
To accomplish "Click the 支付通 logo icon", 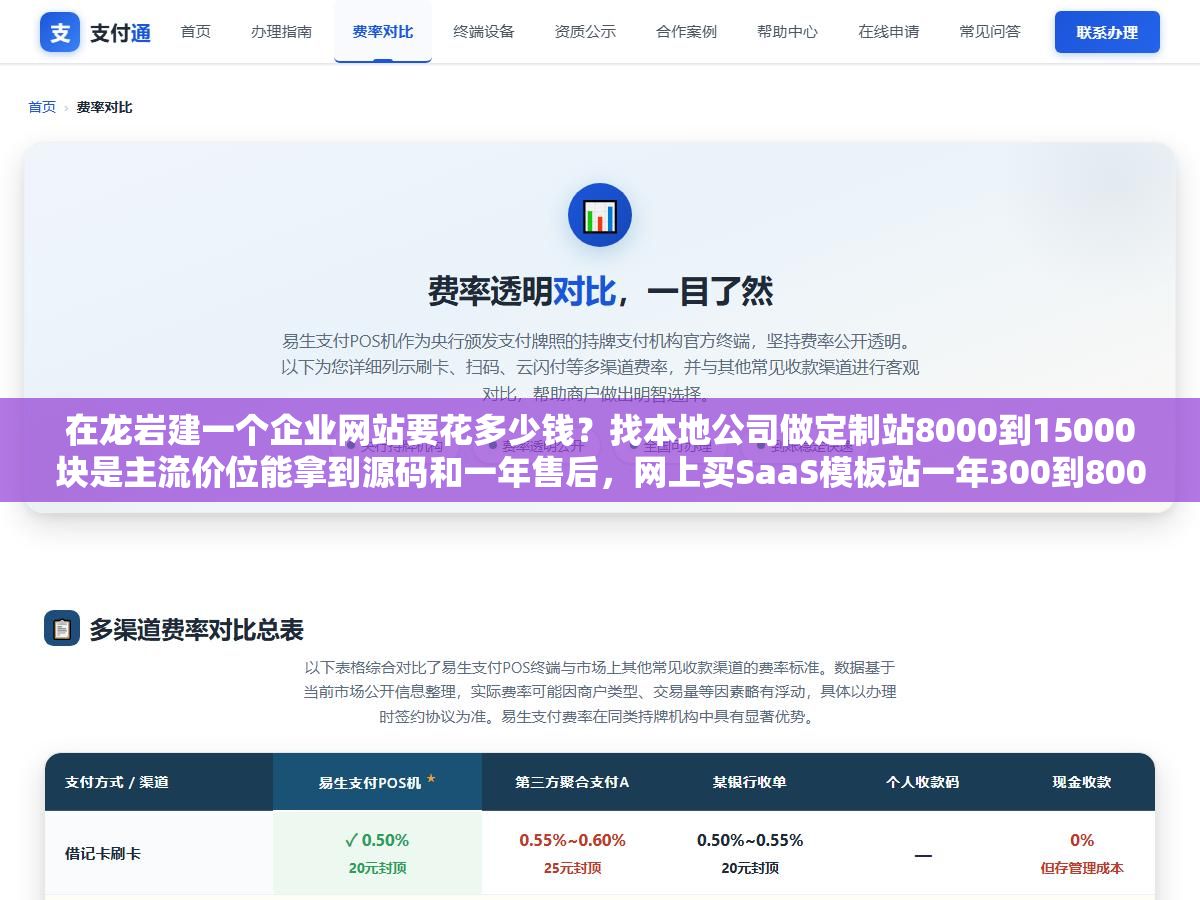I will pyautogui.click(x=60, y=32).
